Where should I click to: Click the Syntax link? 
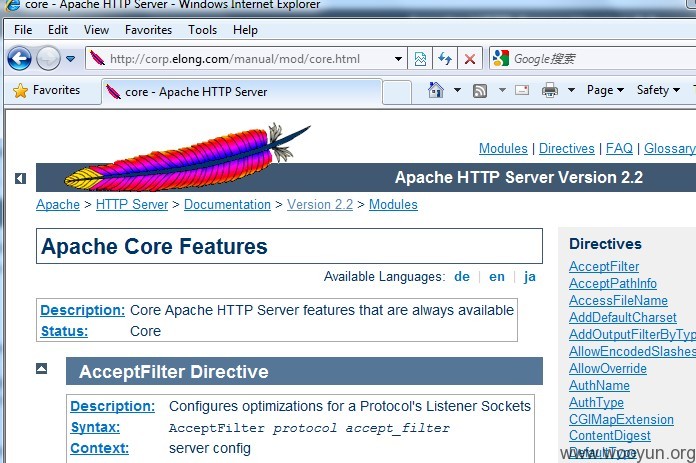pos(95,427)
